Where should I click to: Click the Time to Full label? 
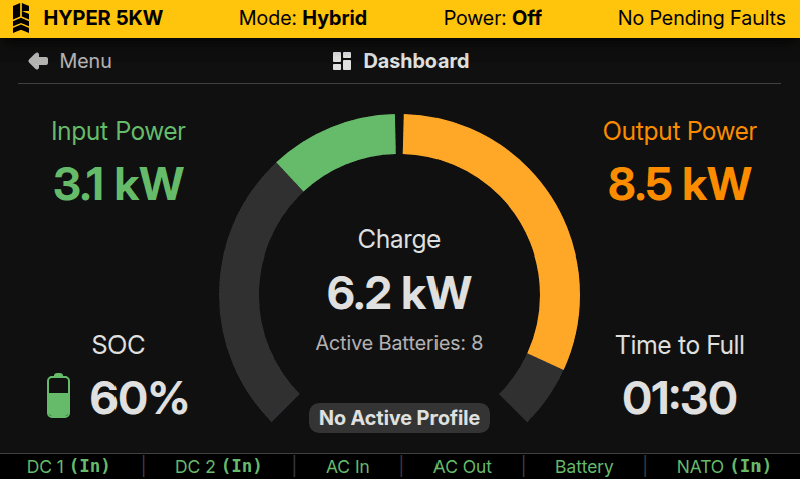click(x=680, y=345)
